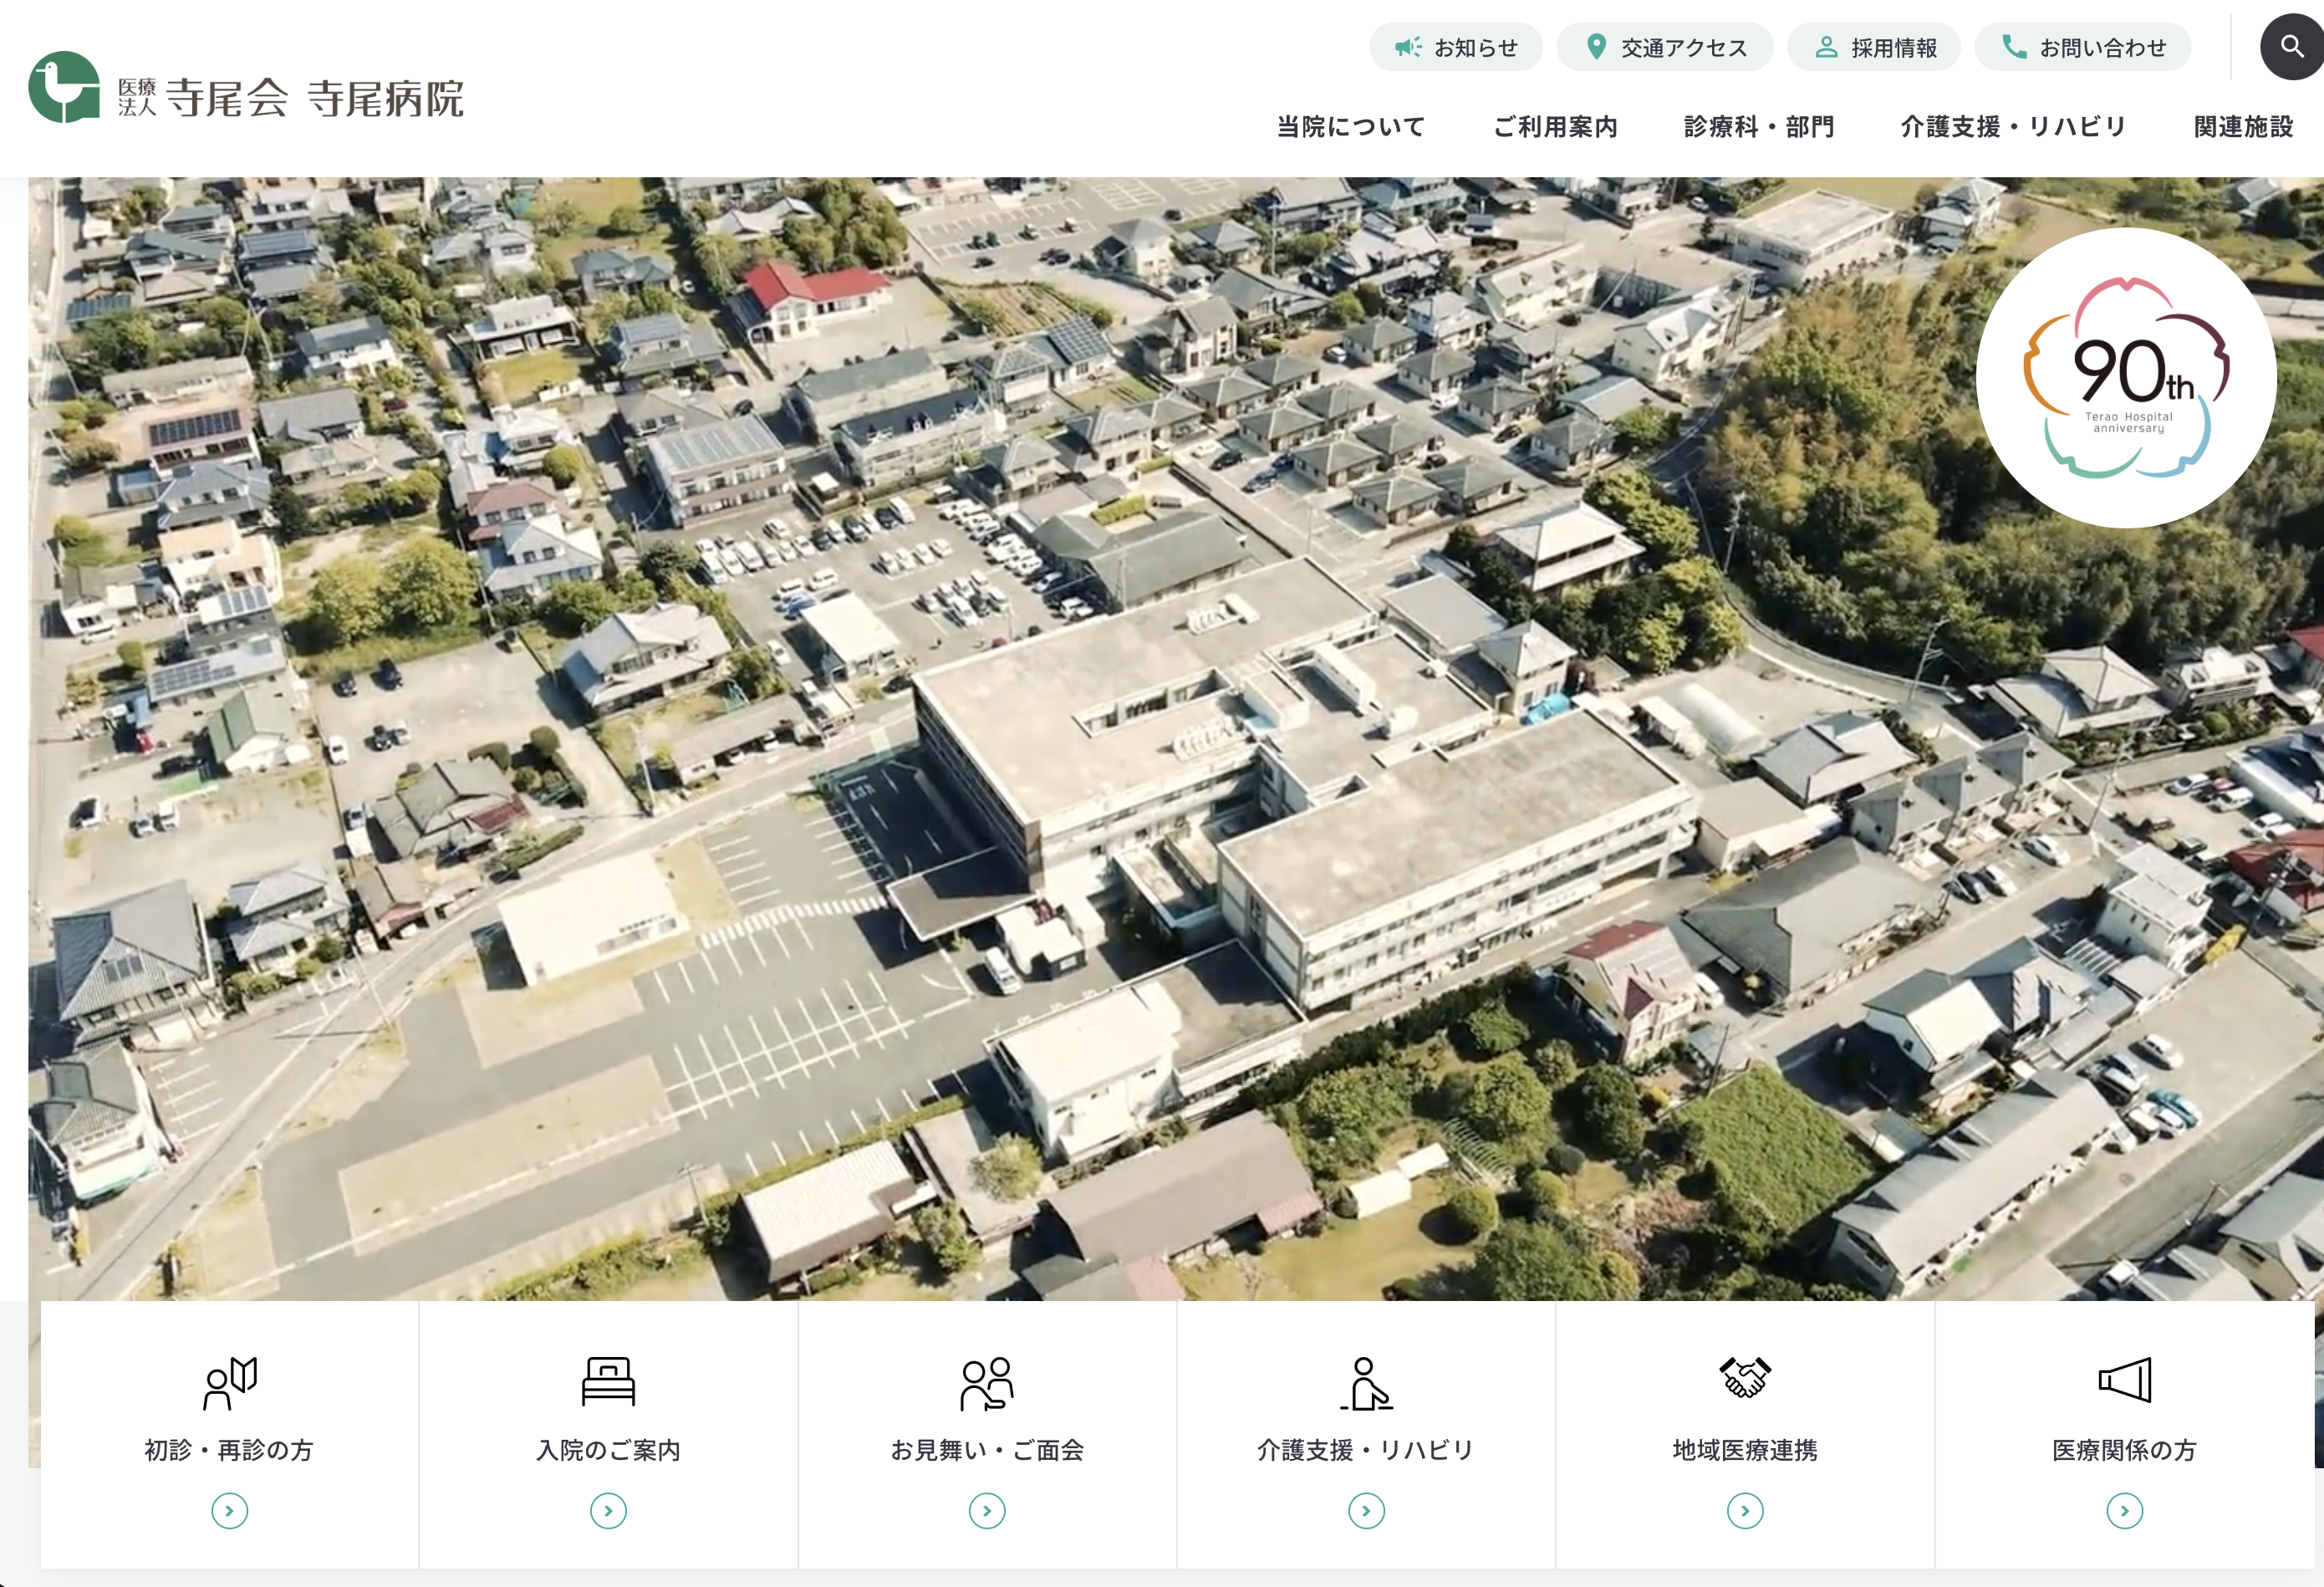The width and height of the screenshot is (2324, 1587).
Task: Click the phone icon beside お問い合わせ
Action: pyautogui.click(x=2013, y=47)
